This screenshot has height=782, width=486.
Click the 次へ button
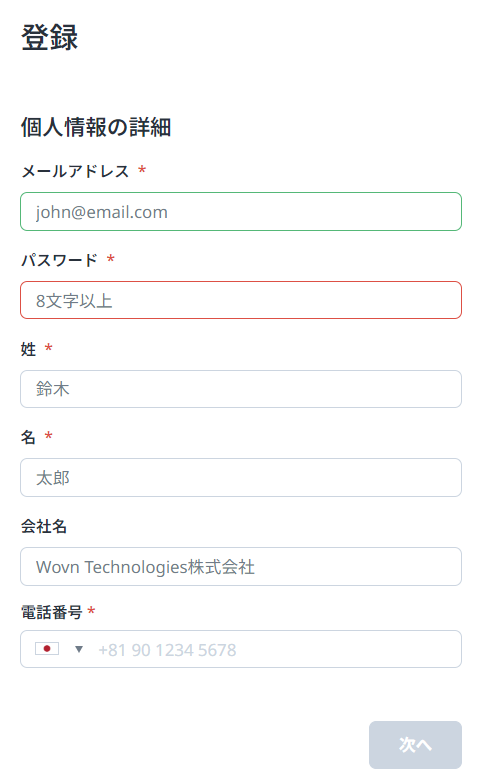415,745
